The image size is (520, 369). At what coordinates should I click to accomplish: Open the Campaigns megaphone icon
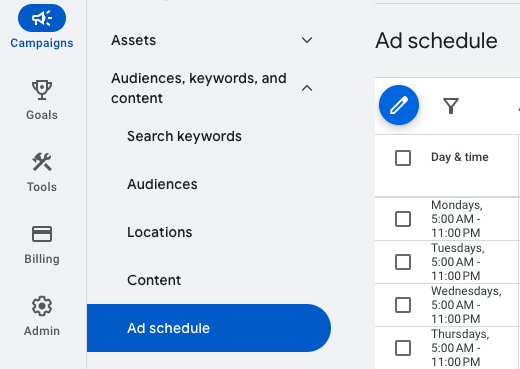click(42, 18)
